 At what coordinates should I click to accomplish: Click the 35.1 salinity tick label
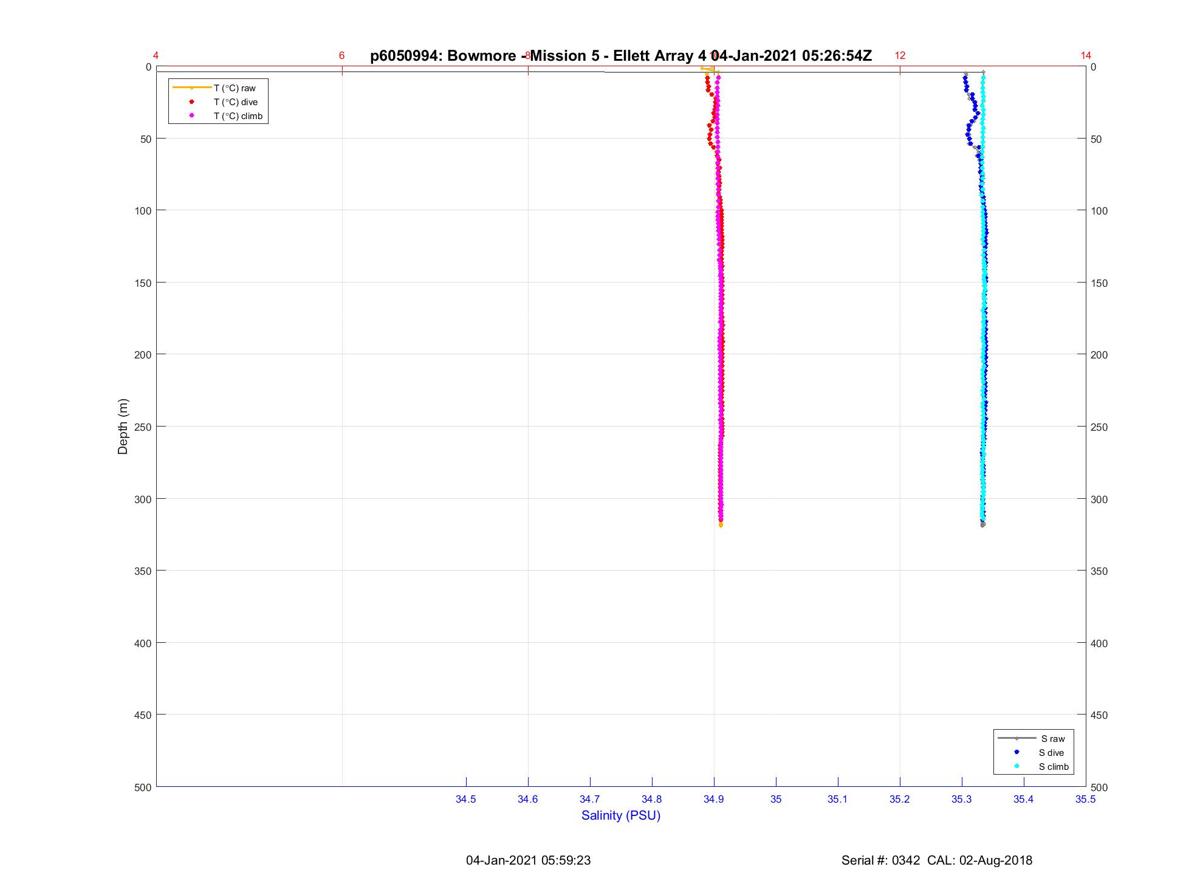[x=838, y=799]
